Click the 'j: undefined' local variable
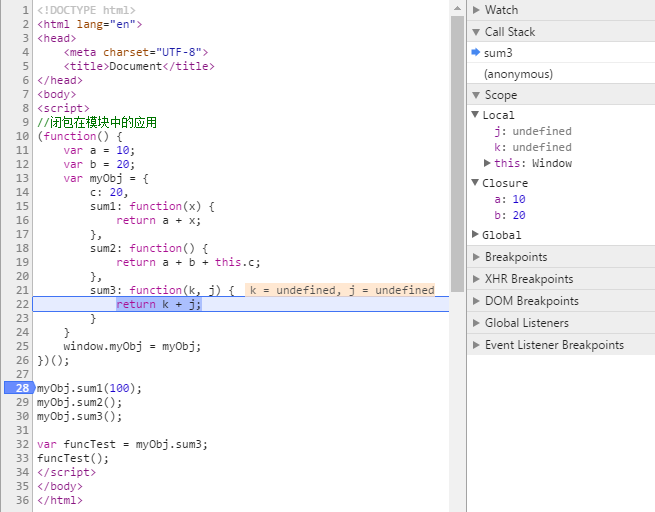Screen dimensions: 655x512 tap(533, 131)
